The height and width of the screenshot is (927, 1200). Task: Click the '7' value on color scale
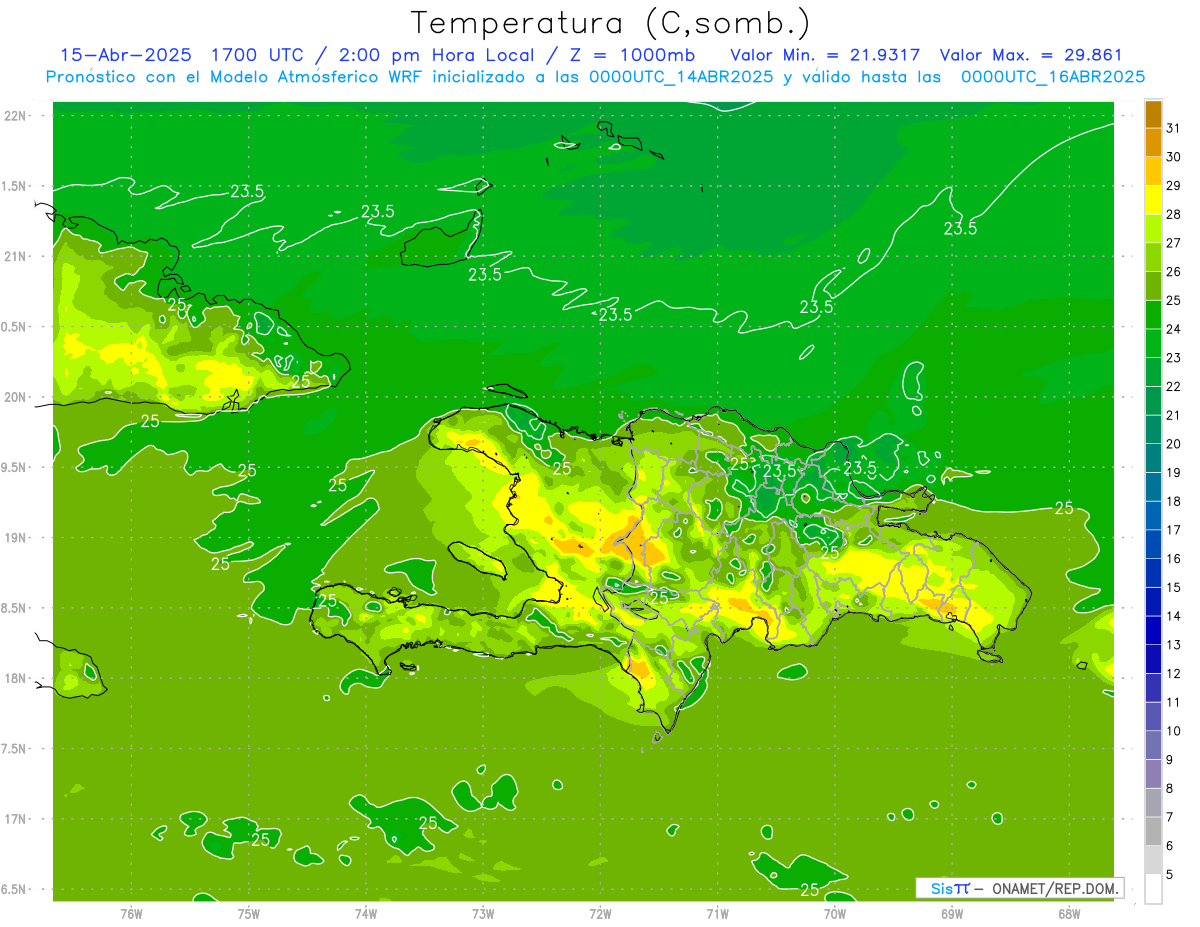click(1170, 818)
